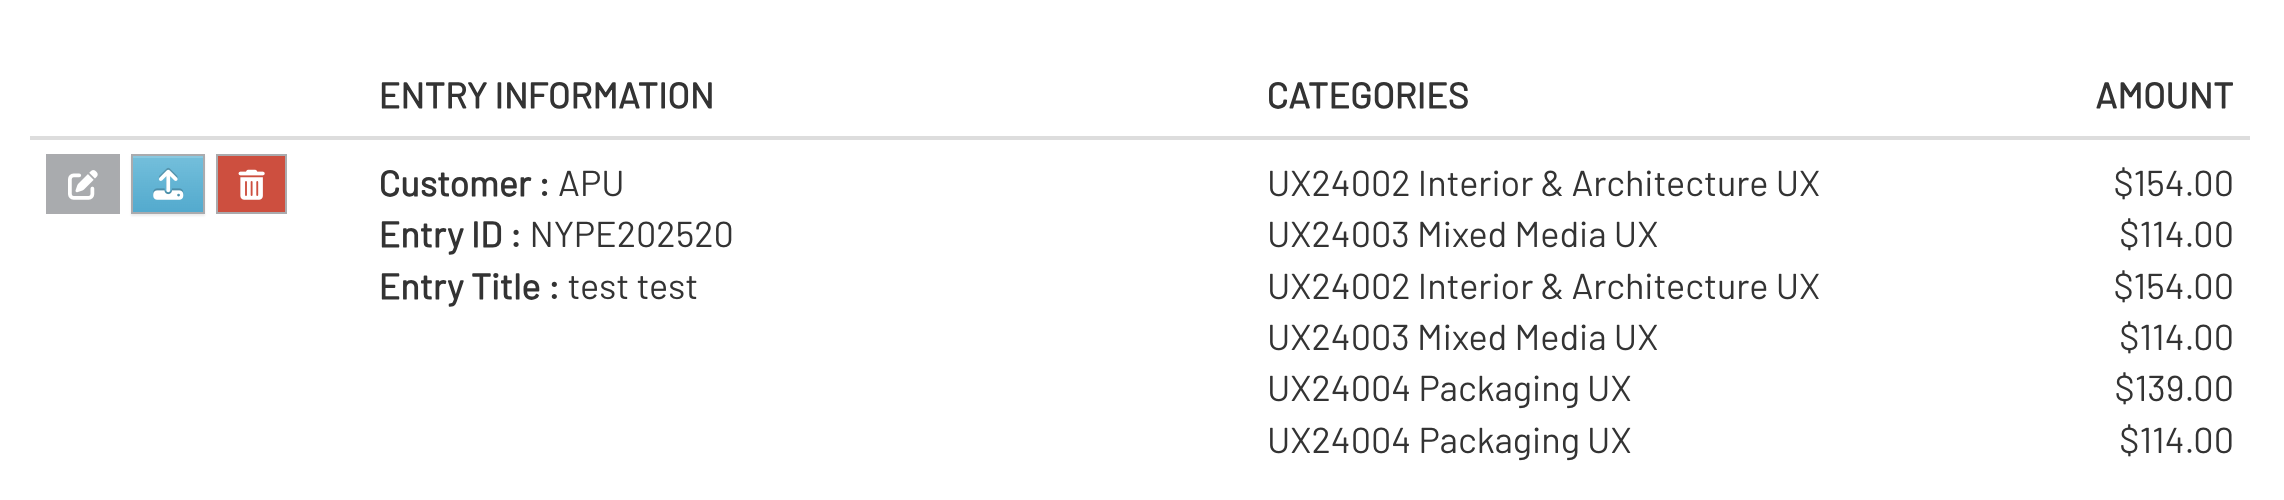Click the second $154.00 amount

tap(2173, 287)
